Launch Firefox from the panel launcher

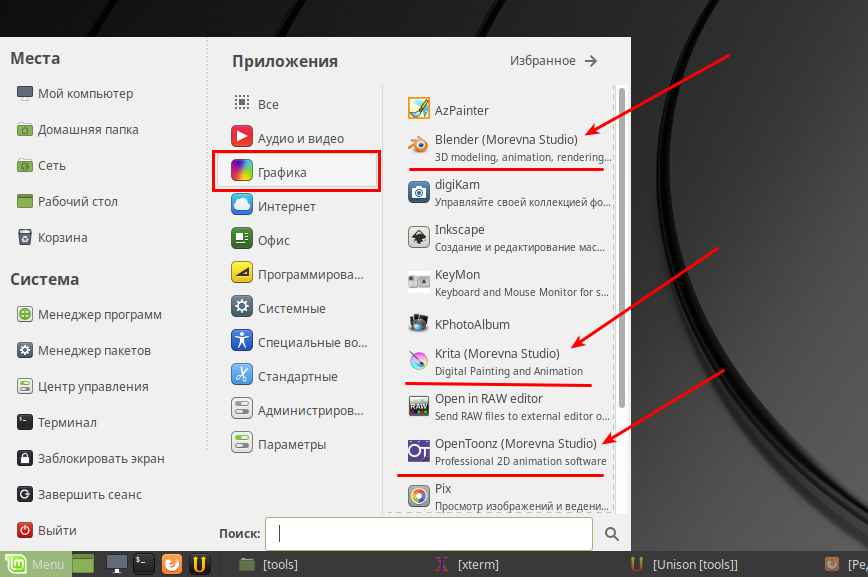click(x=172, y=564)
